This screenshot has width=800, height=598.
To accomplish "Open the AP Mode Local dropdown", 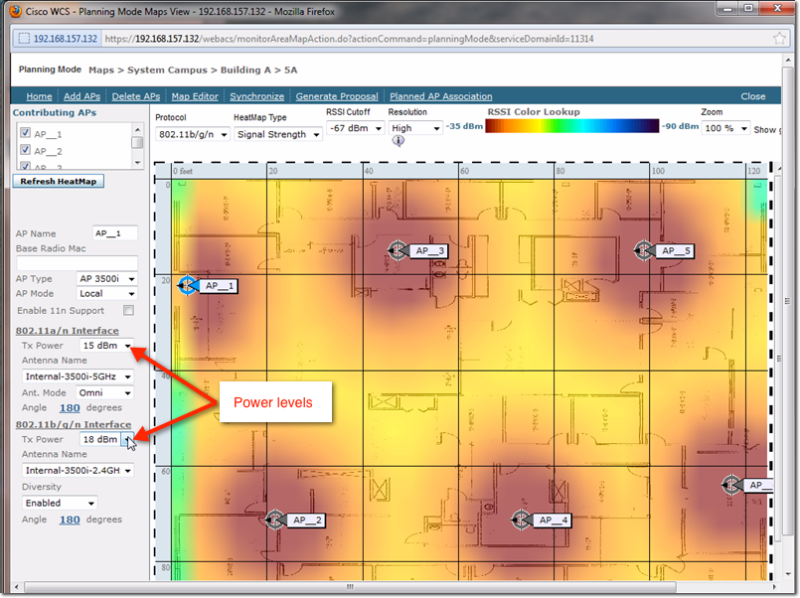I will click(107, 293).
